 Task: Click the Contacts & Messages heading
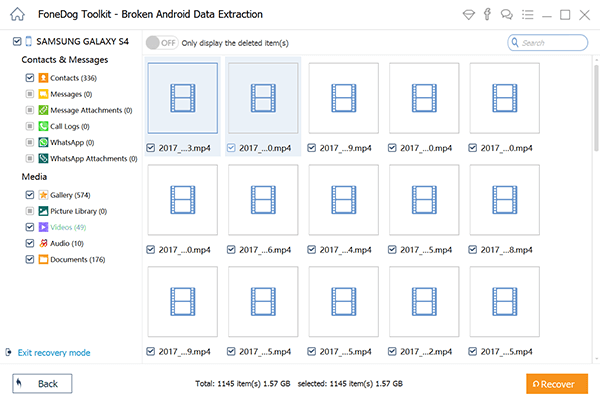[x=65, y=60]
